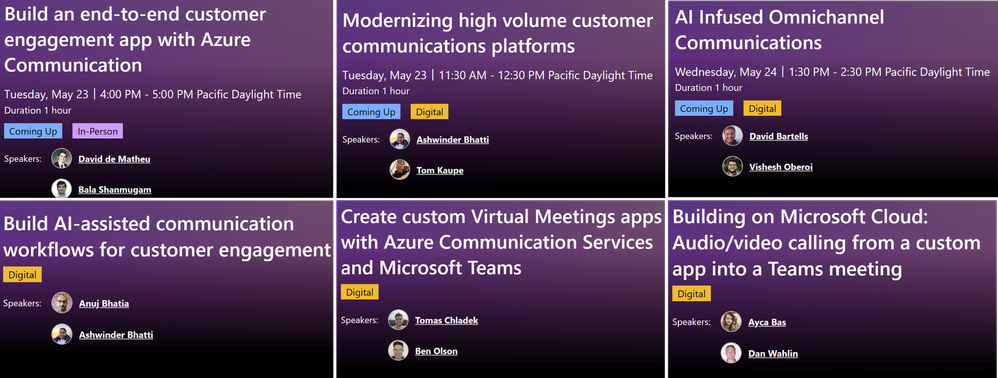
Task: Click Vishesh Oberoi's avatar image
Action: coord(733,166)
